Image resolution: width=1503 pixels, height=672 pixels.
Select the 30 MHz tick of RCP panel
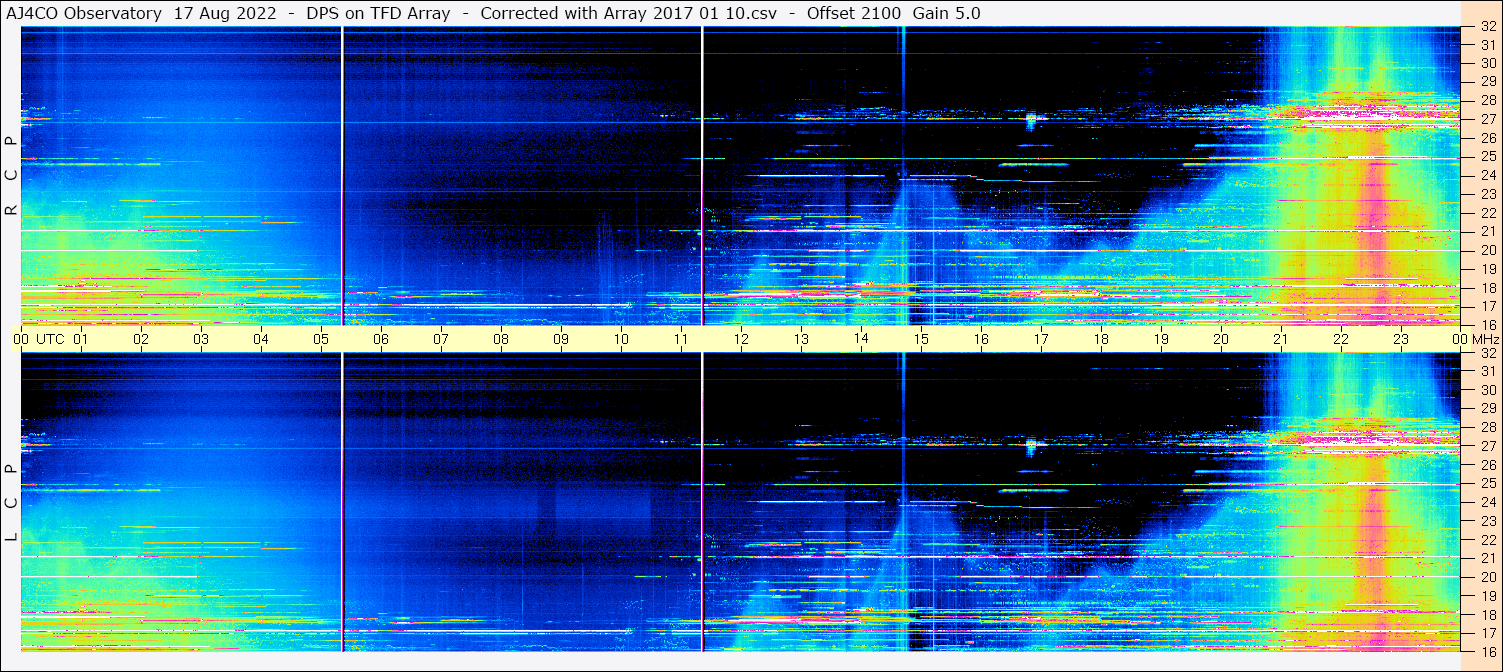point(1488,63)
